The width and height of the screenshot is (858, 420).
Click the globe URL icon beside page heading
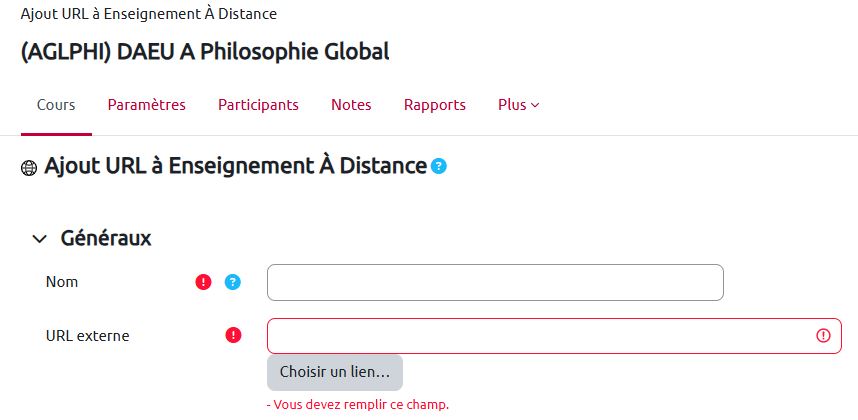(x=28, y=168)
